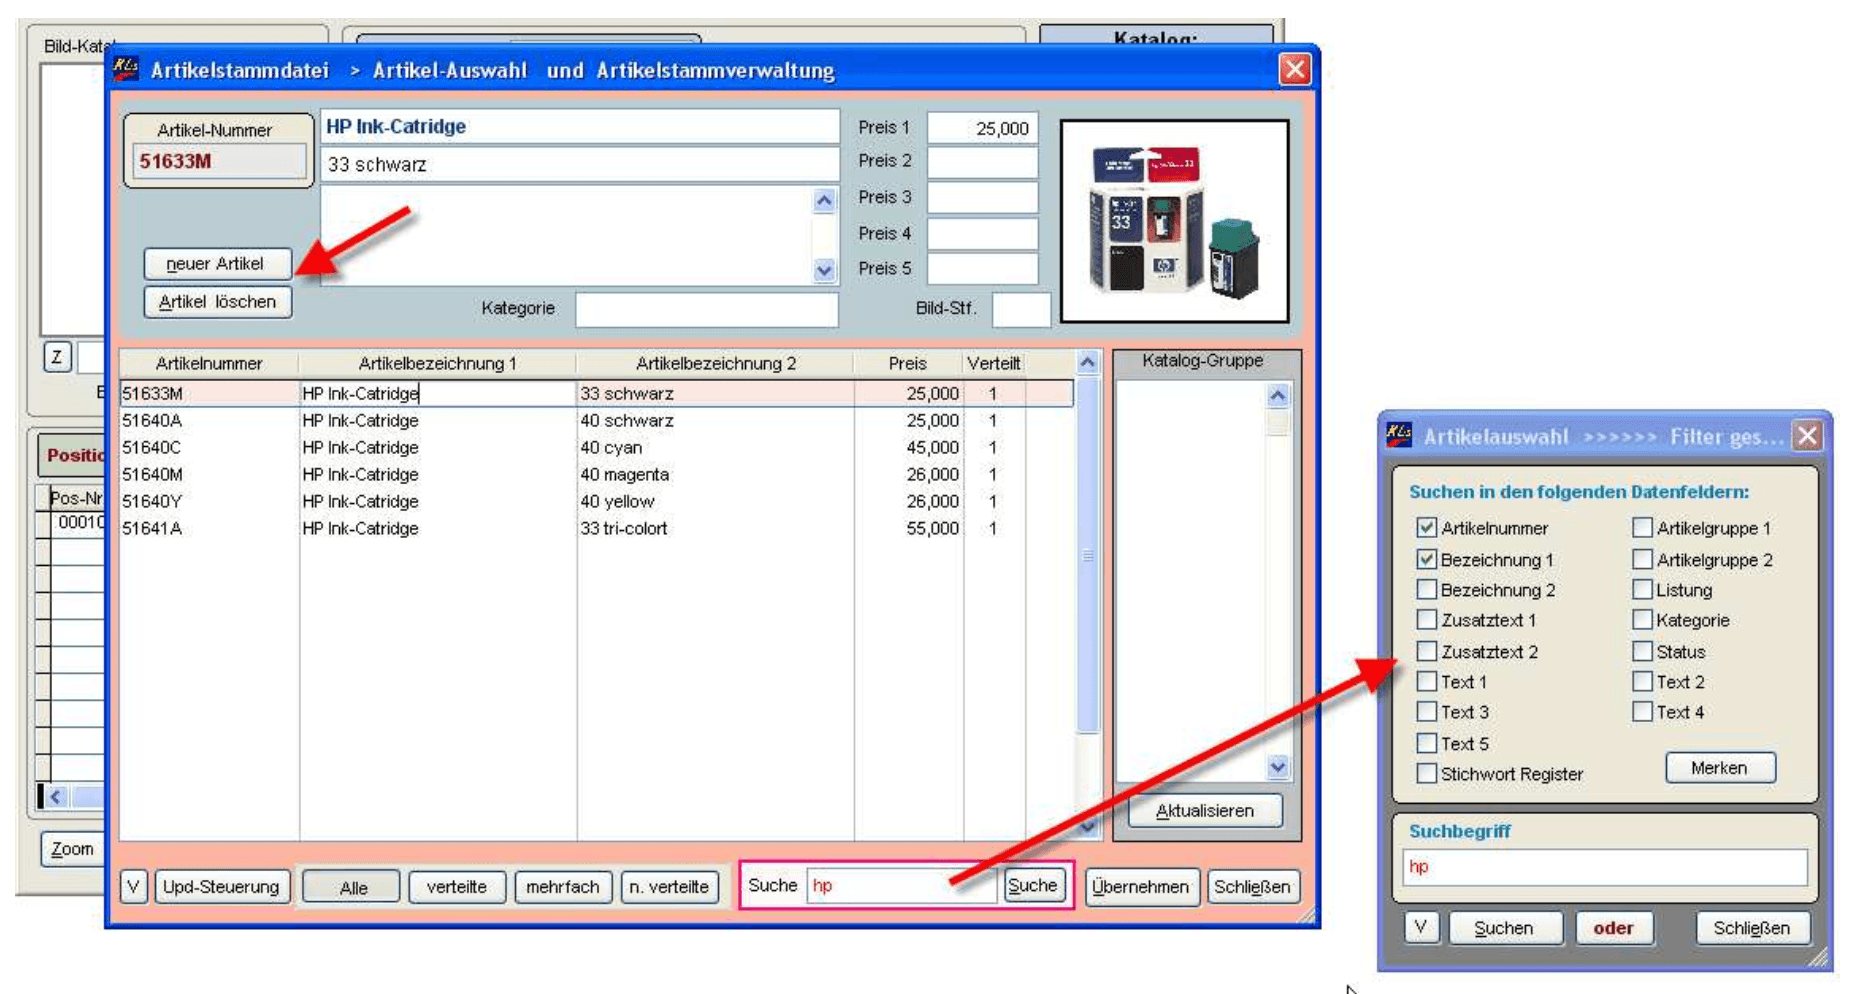This screenshot has width=1856, height=994.
Task: Click the 40 magenta cell
Action: (715, 474)
